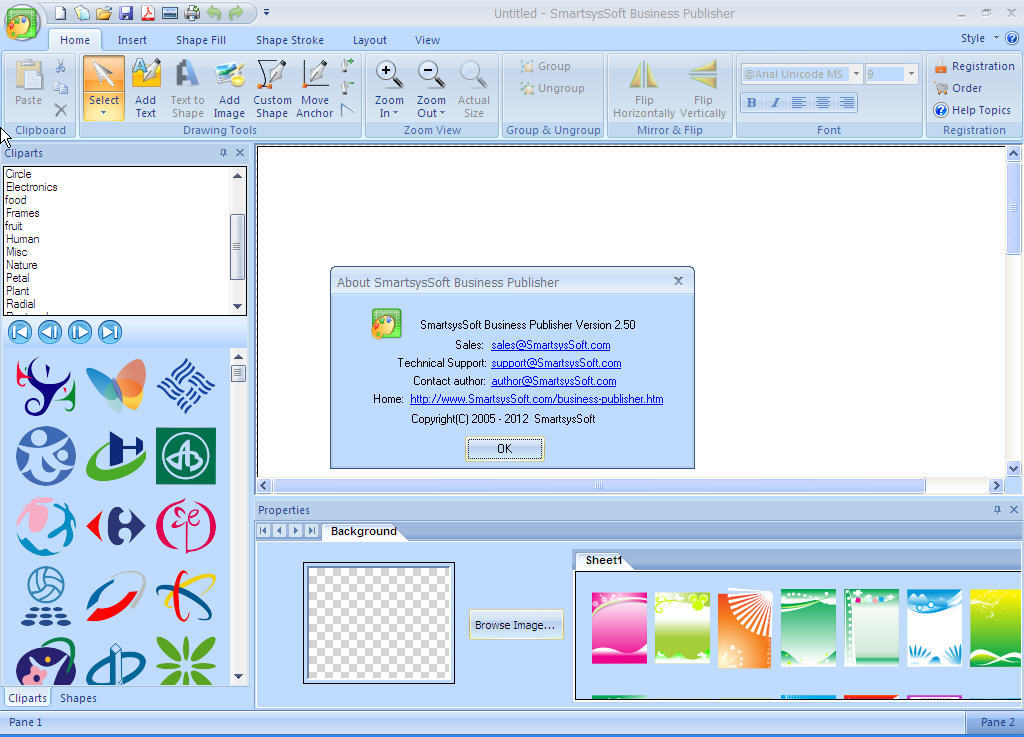Open the Select tool dropdown arrow

104,114
